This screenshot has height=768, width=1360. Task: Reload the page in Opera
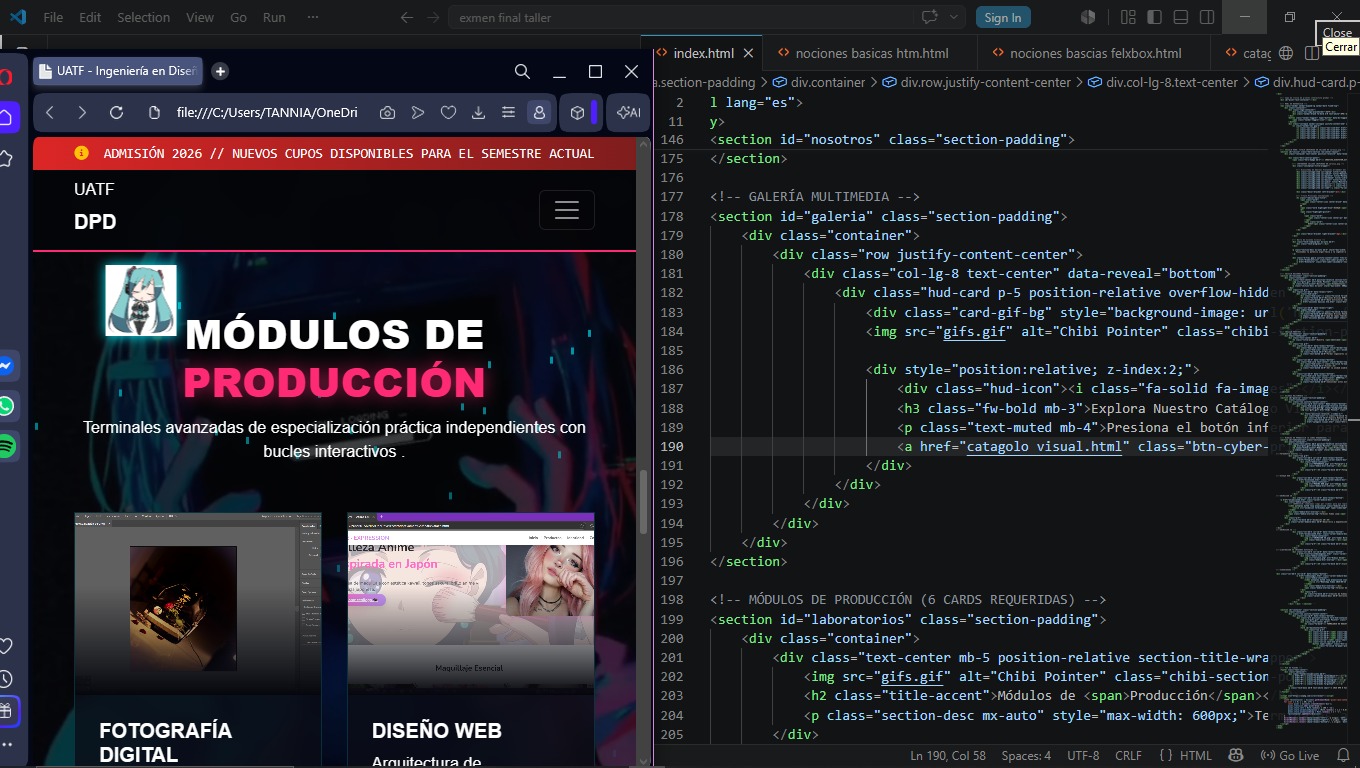[116, 113]
